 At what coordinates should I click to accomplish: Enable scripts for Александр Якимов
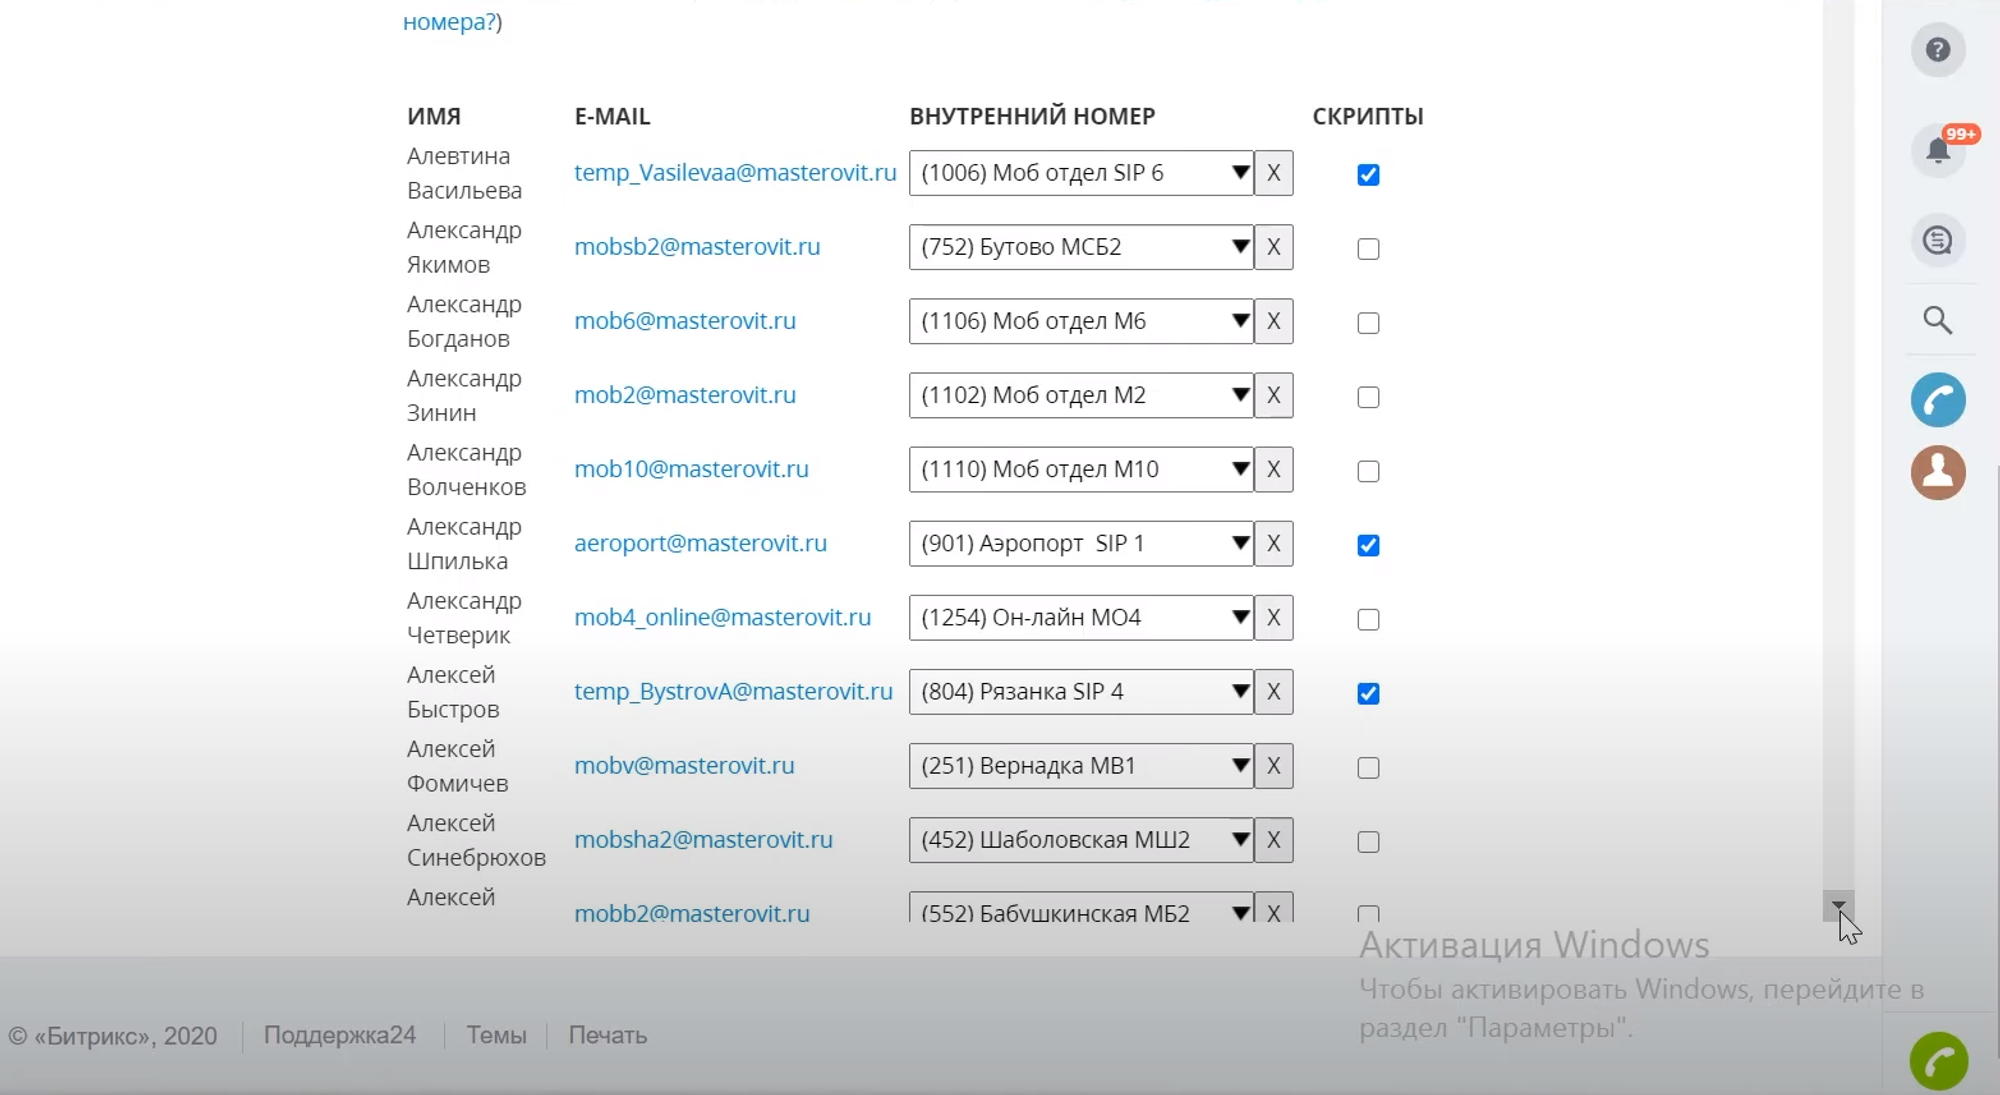1368,249
